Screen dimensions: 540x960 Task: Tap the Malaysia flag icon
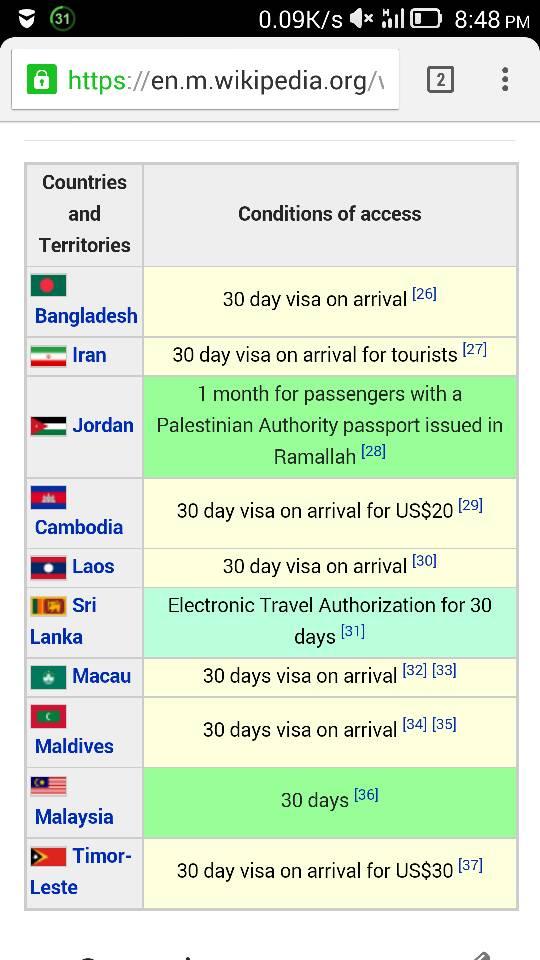point(48,786)
